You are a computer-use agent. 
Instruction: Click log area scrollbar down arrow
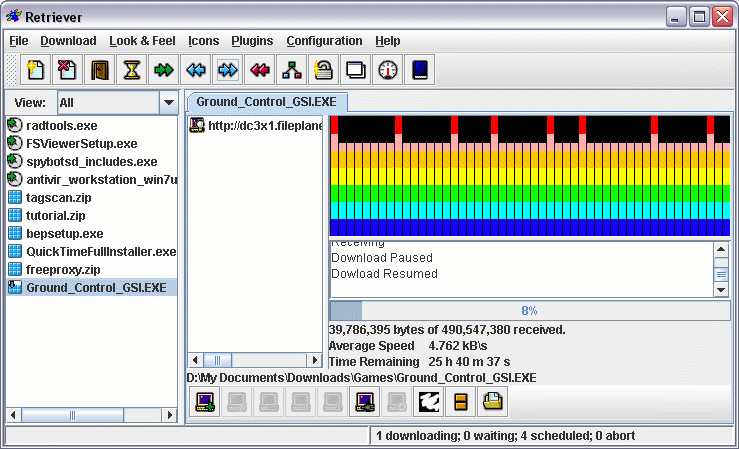(x=721, y=290)
